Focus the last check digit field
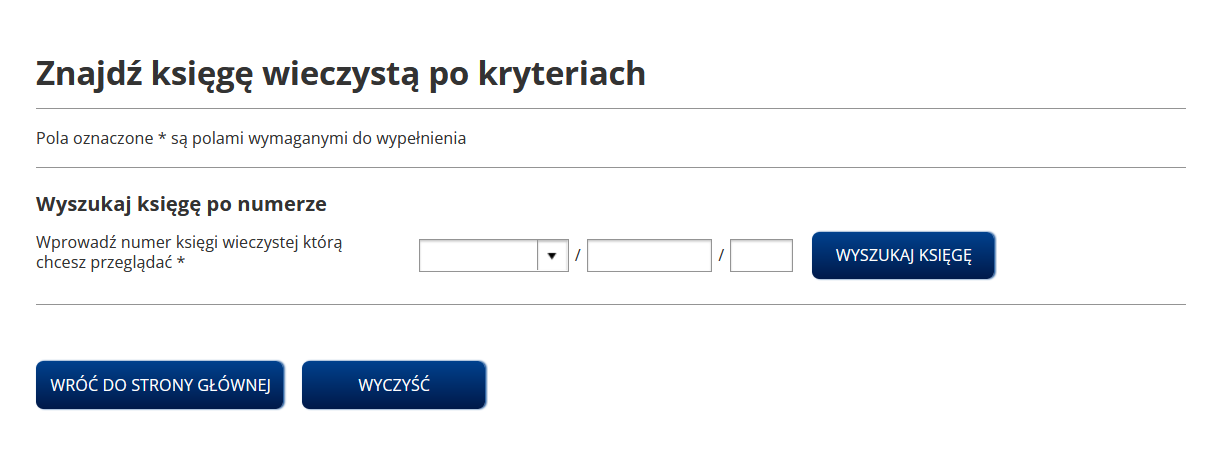This screenshot has width=1221, height=463. tap(761, 256)
